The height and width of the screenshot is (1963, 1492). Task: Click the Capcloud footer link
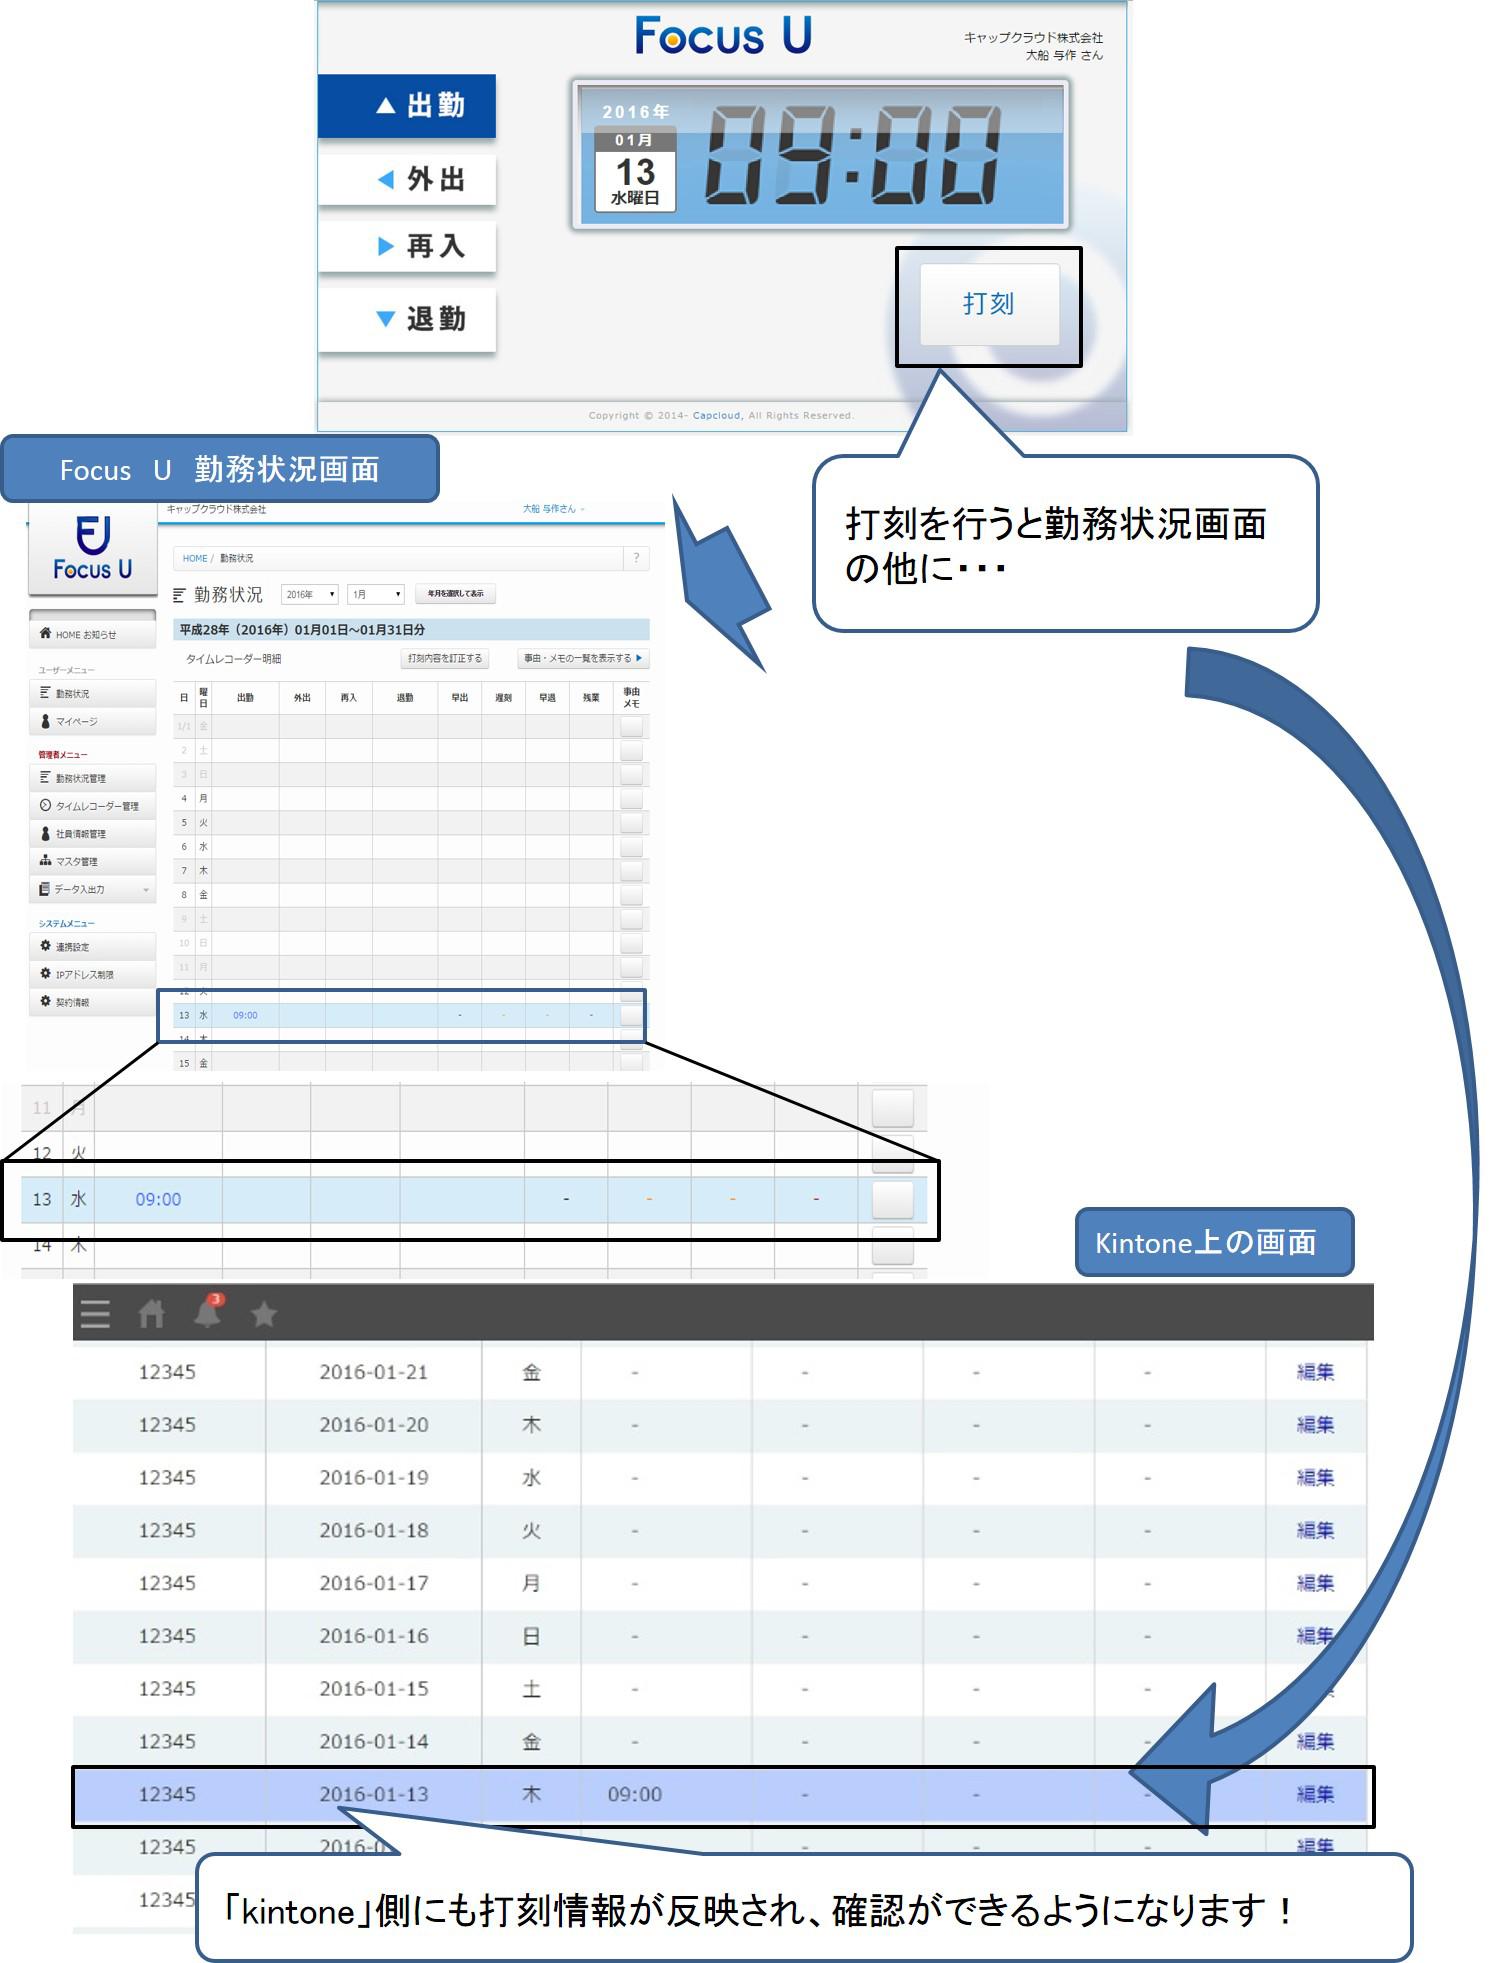tap(717, 415)
